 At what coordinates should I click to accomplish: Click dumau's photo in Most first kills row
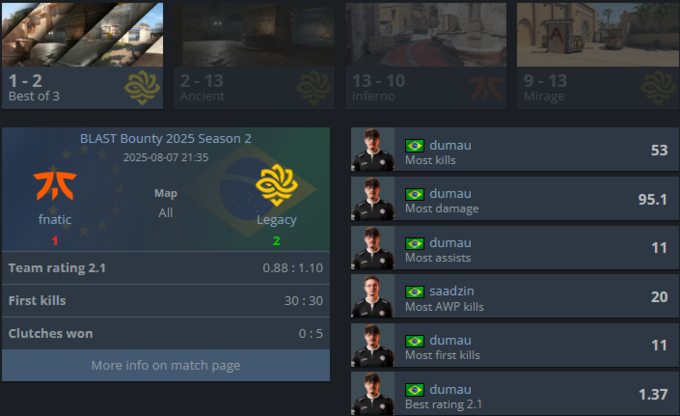[x=373, y=345]
